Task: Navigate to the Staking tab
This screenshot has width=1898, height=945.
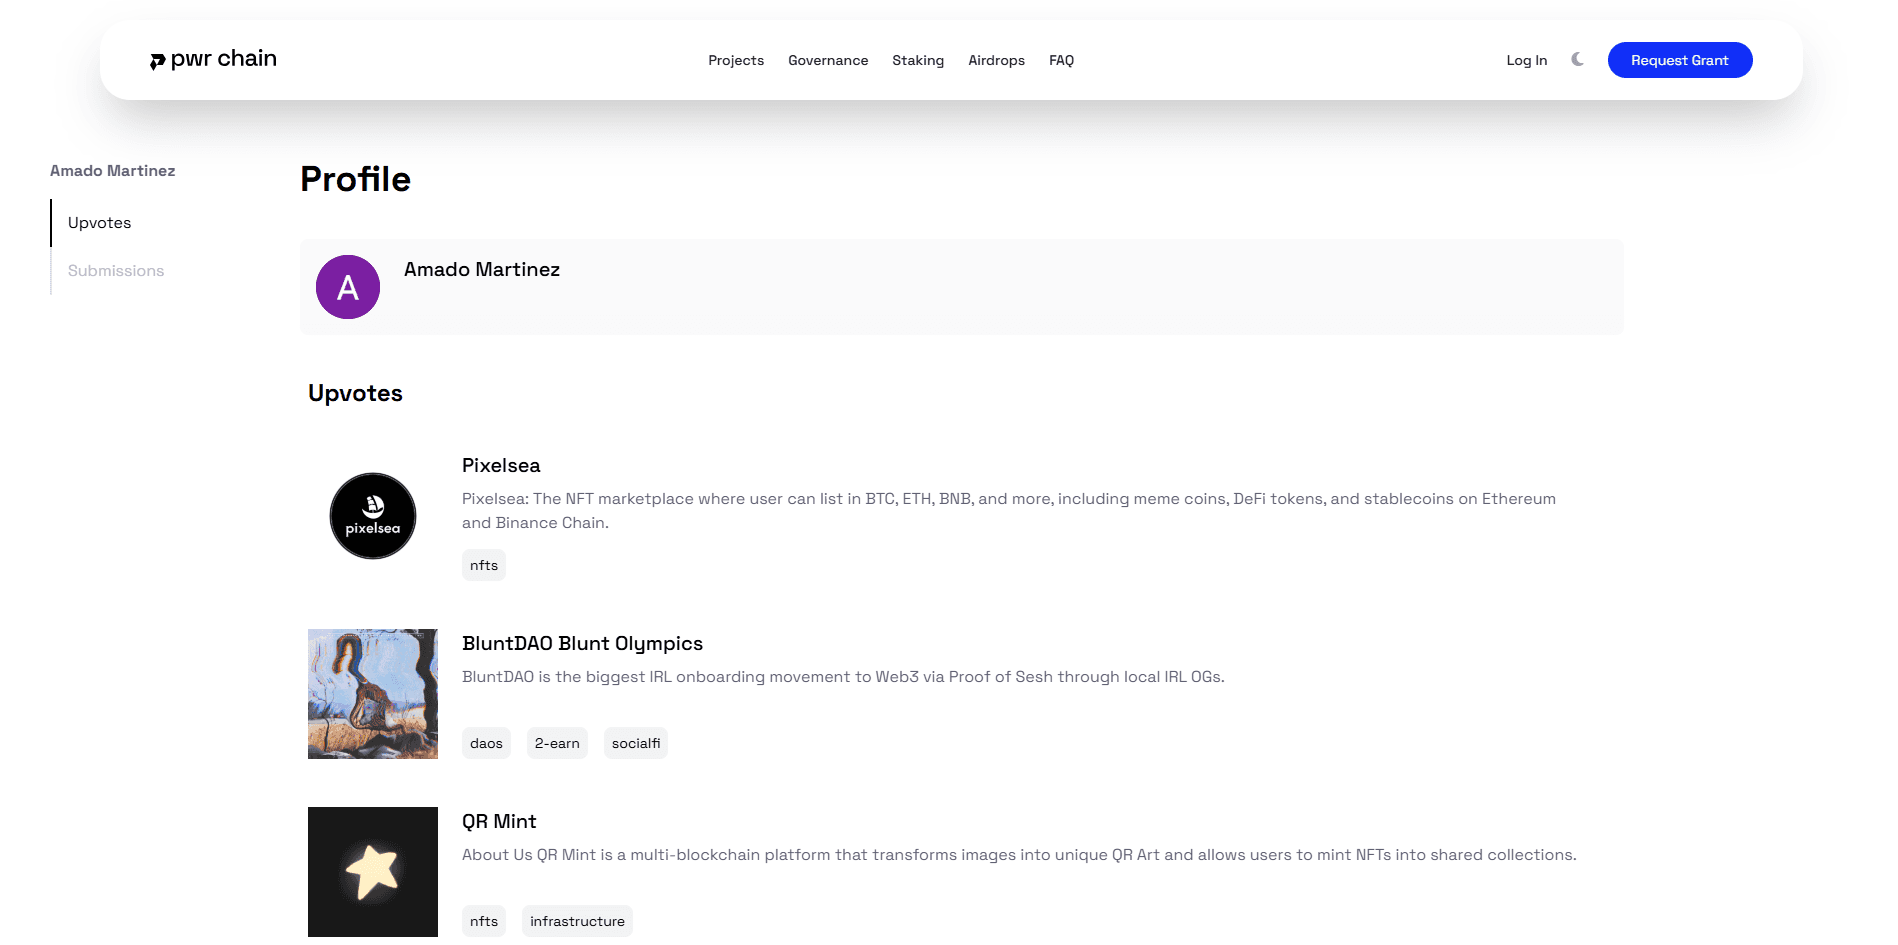Action: 917,60
